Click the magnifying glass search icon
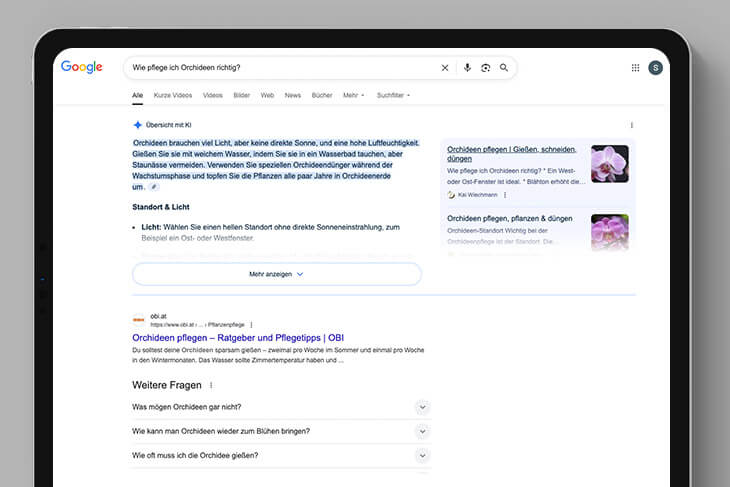730x487 pixels. pyautogui.click(x=504, y=68)
